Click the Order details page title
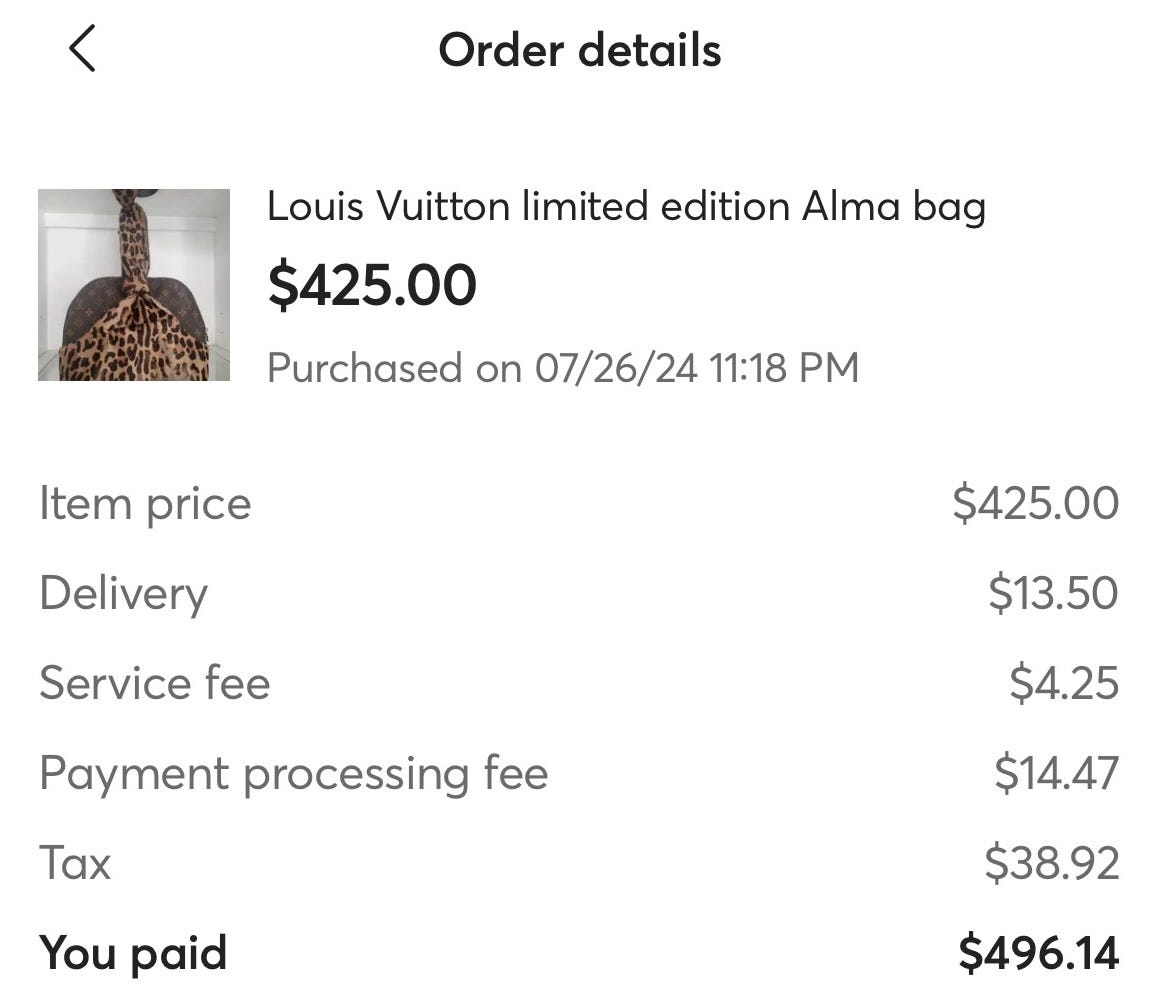1149x1008 pixels. coord(579,50)
